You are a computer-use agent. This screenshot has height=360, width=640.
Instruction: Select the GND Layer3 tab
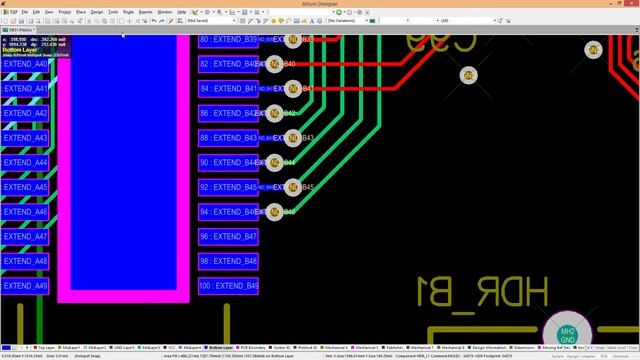[x=122, y=348]
